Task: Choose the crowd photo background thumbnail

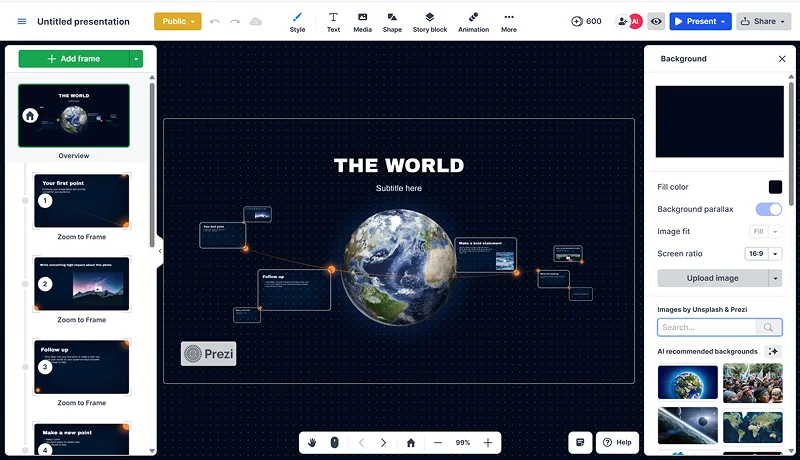Action: [x=753, y=382]
